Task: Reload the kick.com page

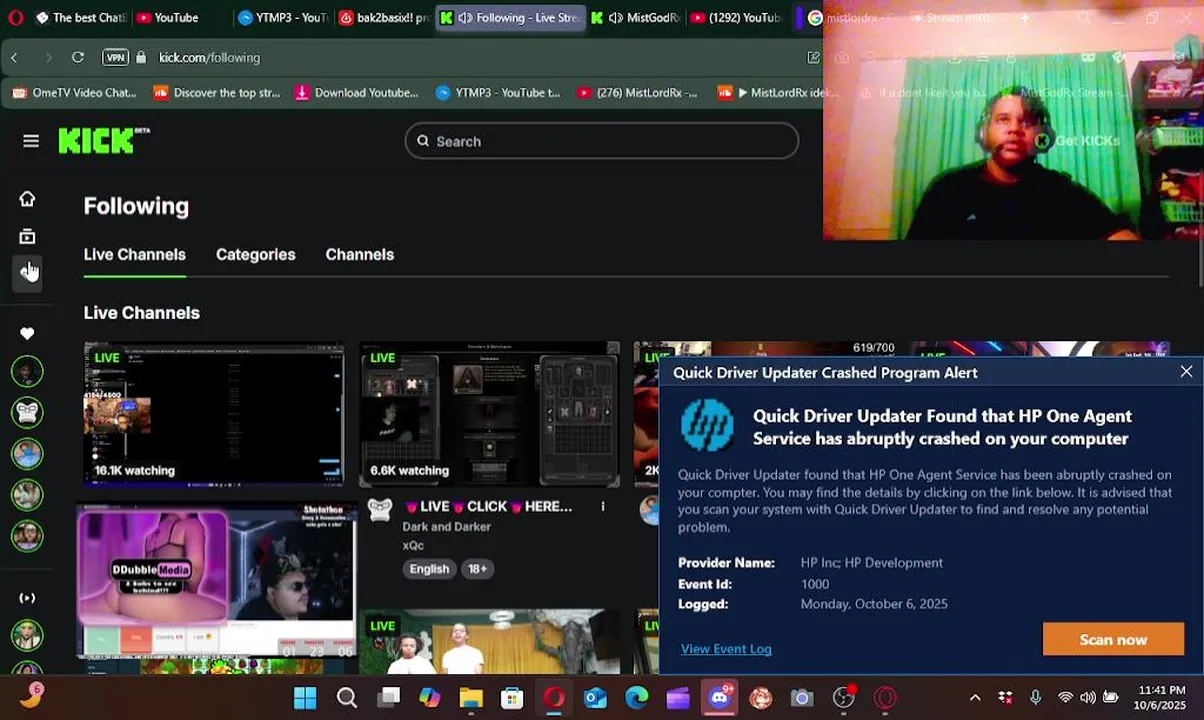Action: [77, 57]
